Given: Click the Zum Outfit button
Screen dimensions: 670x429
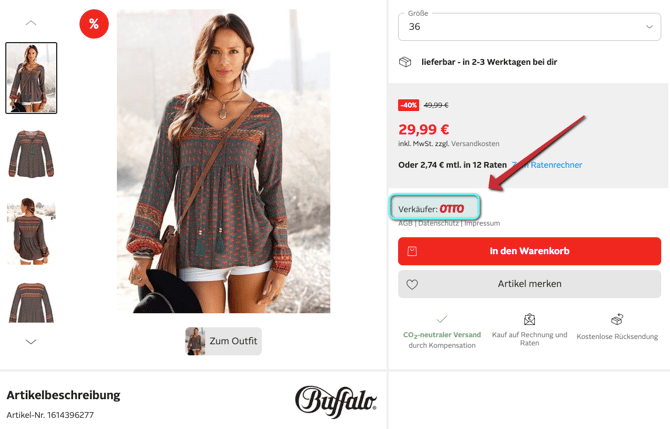Looking at the screenshot, I should [x=223, y=341].
